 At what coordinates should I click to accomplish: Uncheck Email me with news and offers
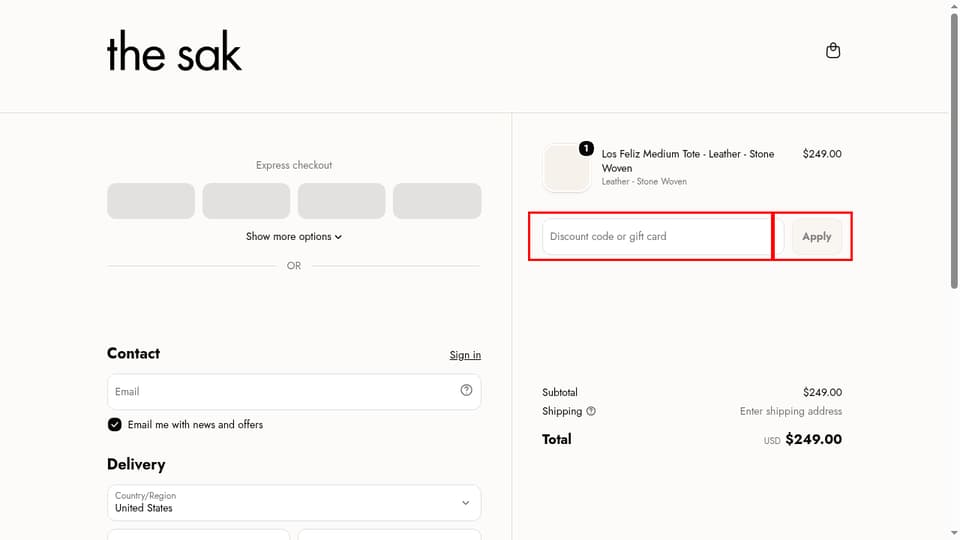pyautogui.click(x=114, y=424)
